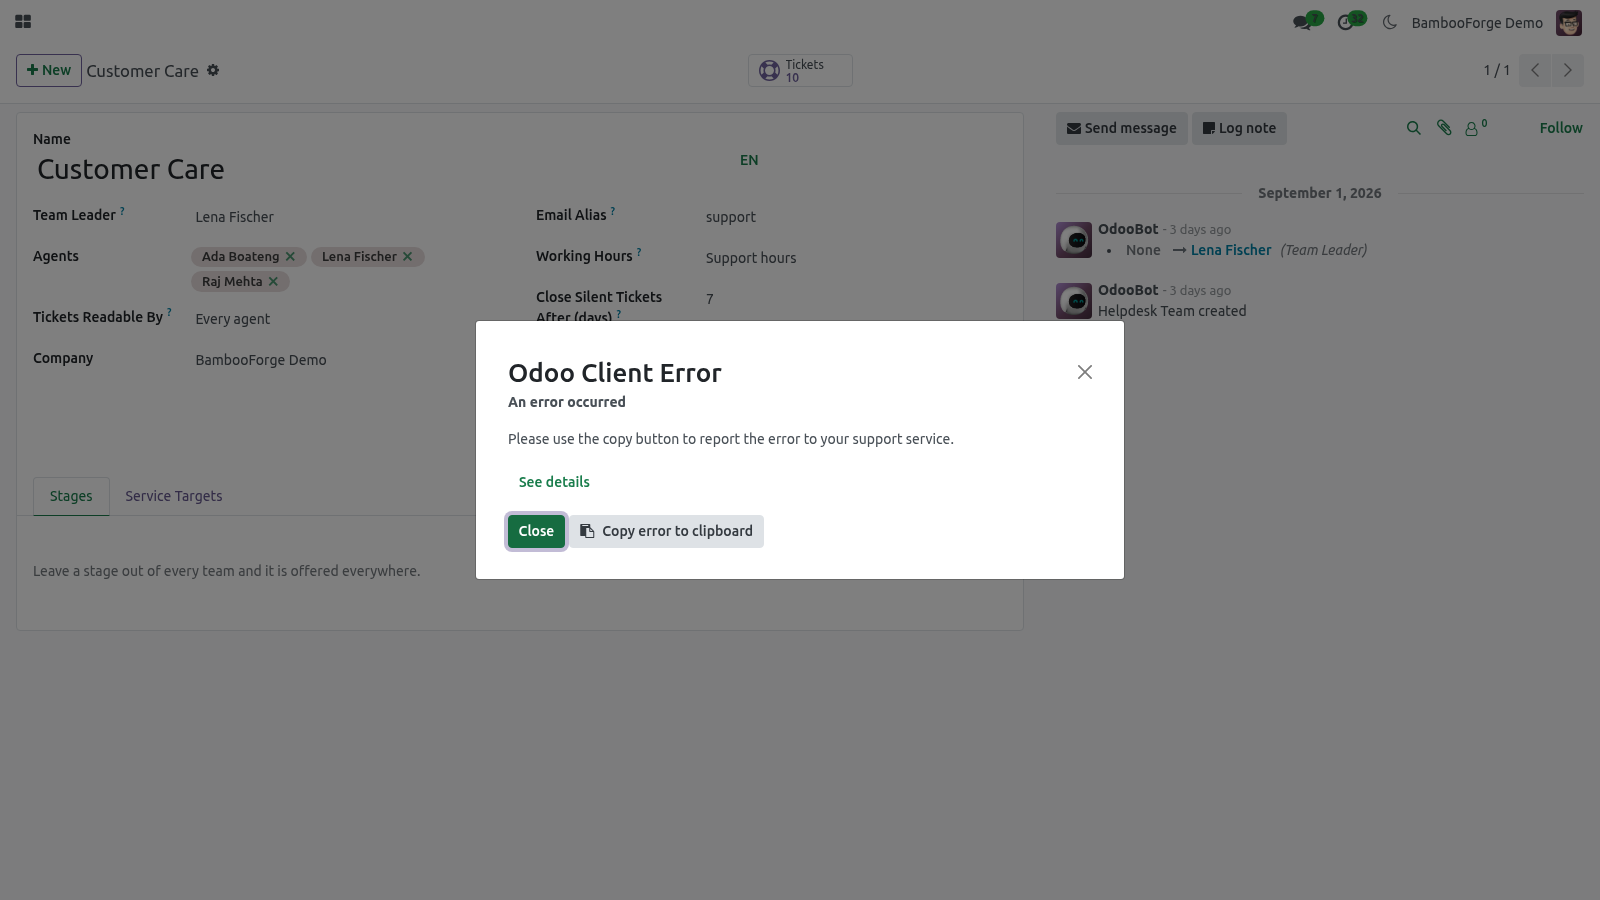Open the activities clock icon
The height and width of the screenshot is (900, 1600).
pyautogui.click(x=1346, y=22)
